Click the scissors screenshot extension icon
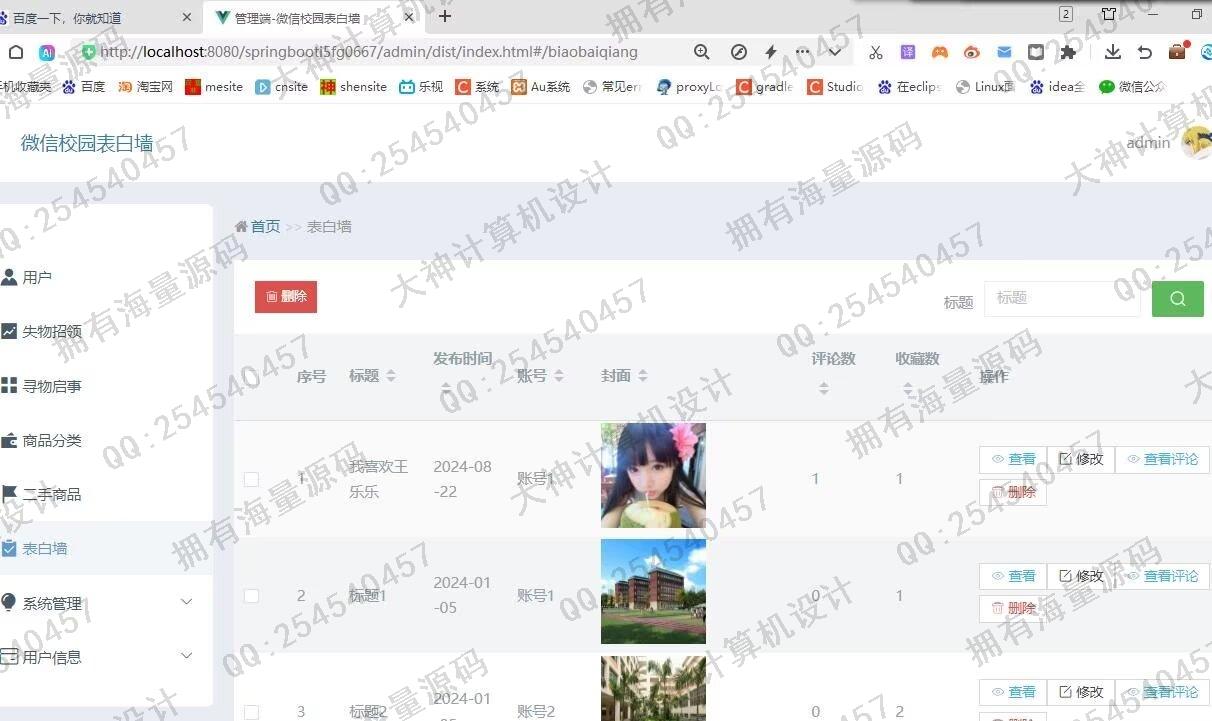The height and width of the screenshot is (721, 1212). (875, 52)
